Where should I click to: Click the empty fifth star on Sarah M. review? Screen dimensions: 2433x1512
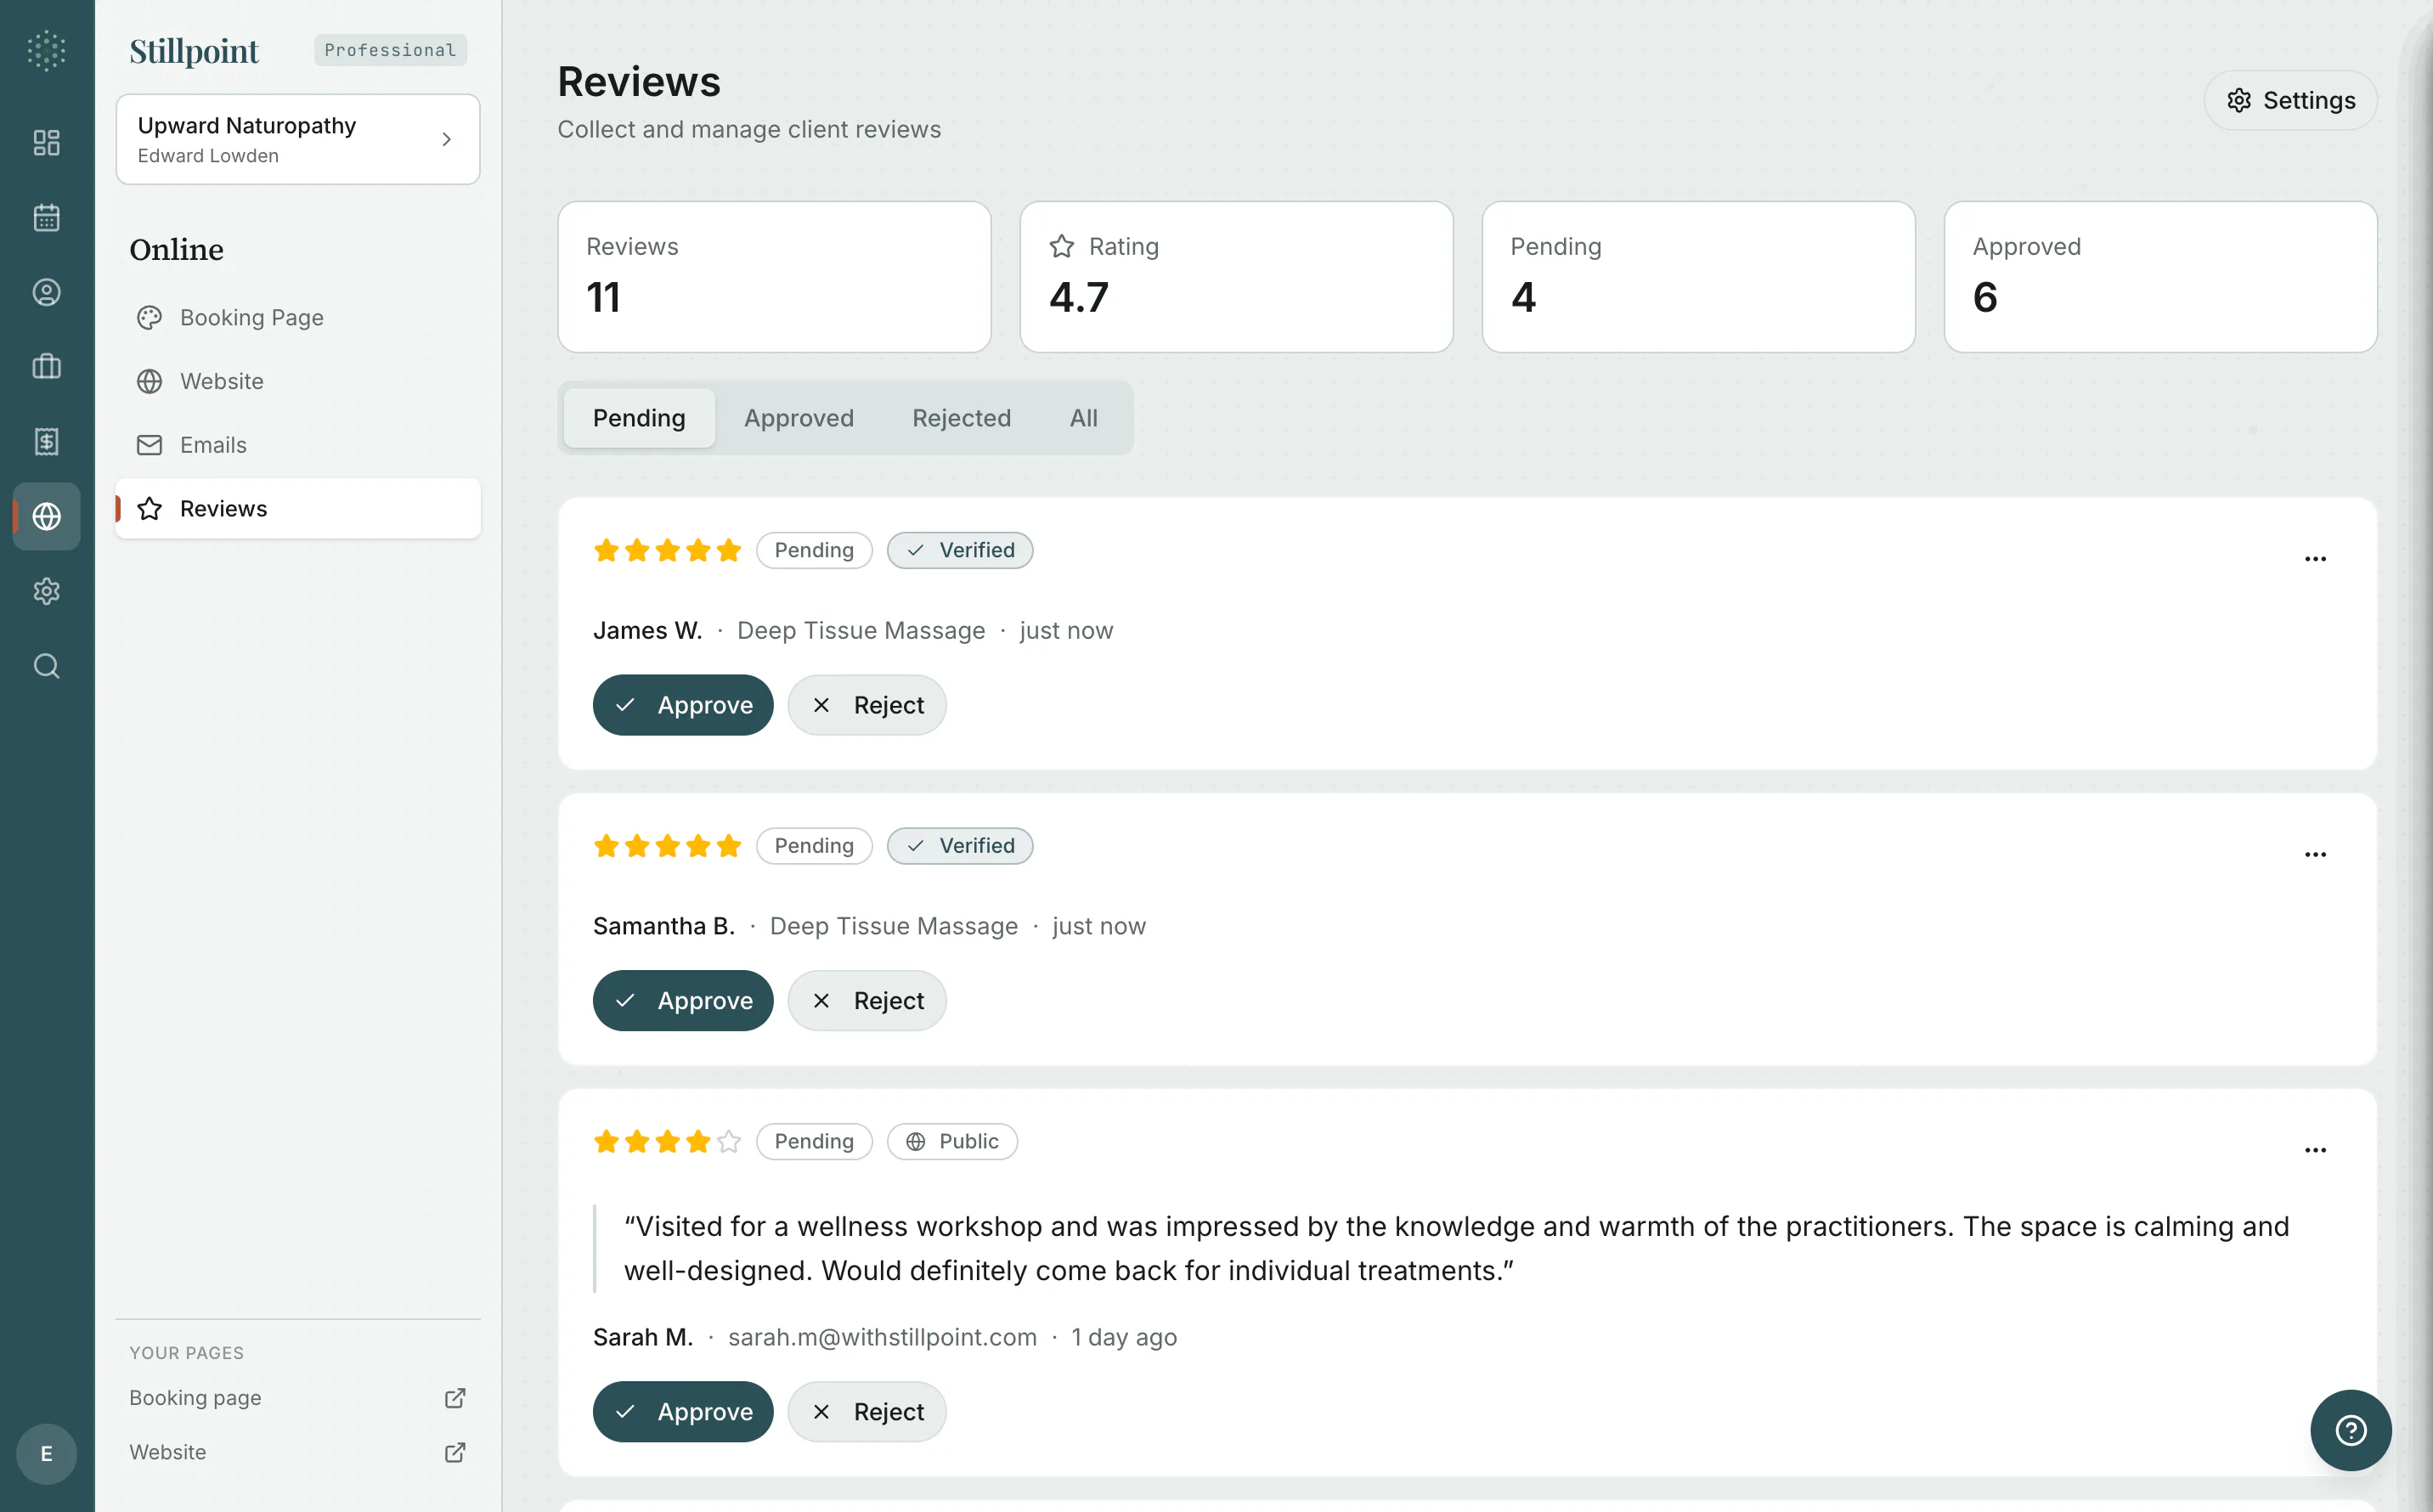pos(729,1141)
